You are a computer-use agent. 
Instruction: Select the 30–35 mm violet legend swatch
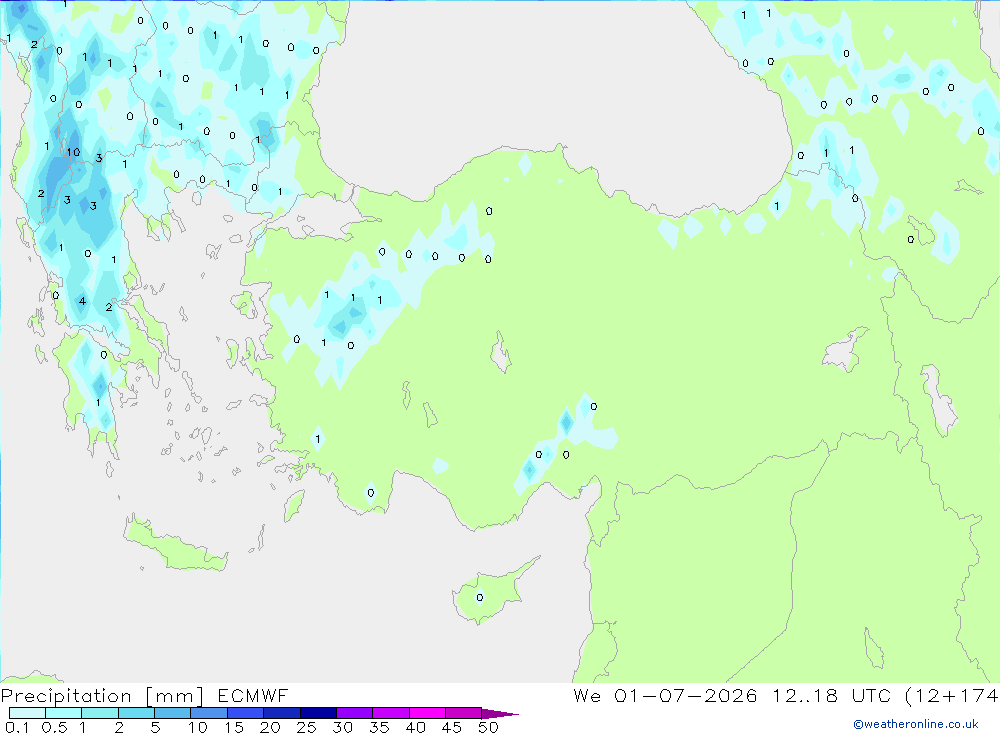(x=355, y=713)
